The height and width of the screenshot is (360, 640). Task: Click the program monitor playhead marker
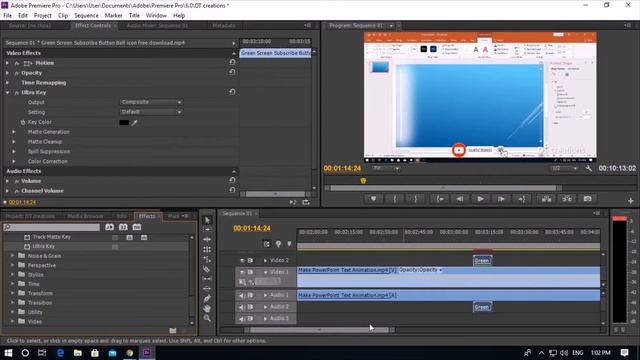363,180
